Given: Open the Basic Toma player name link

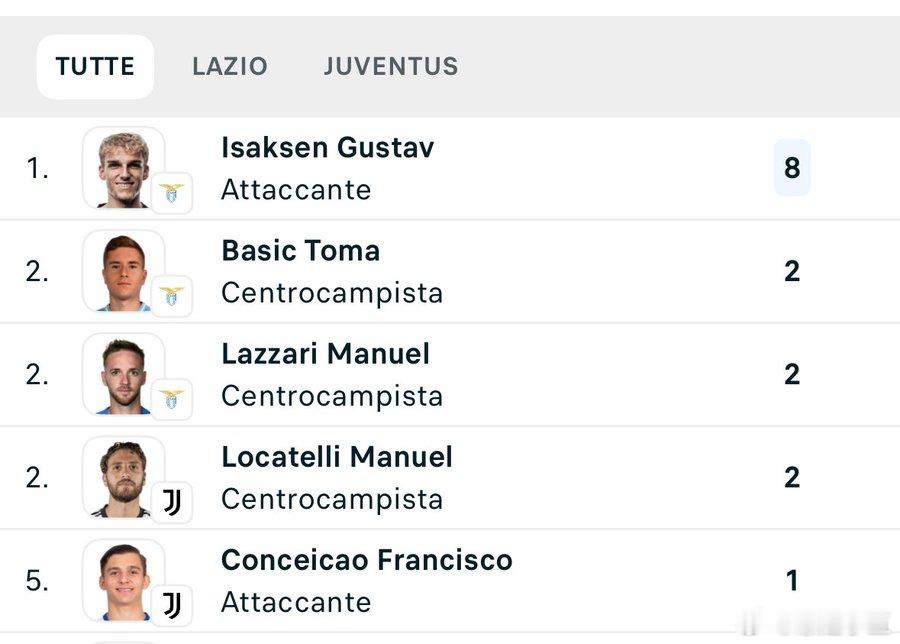Looking at the screenshot, I should click(301, 251).
